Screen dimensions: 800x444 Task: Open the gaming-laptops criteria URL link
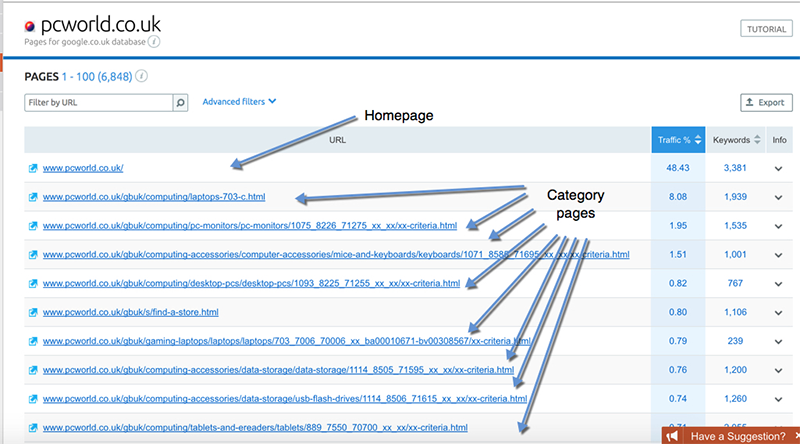[x=287, y=341]
